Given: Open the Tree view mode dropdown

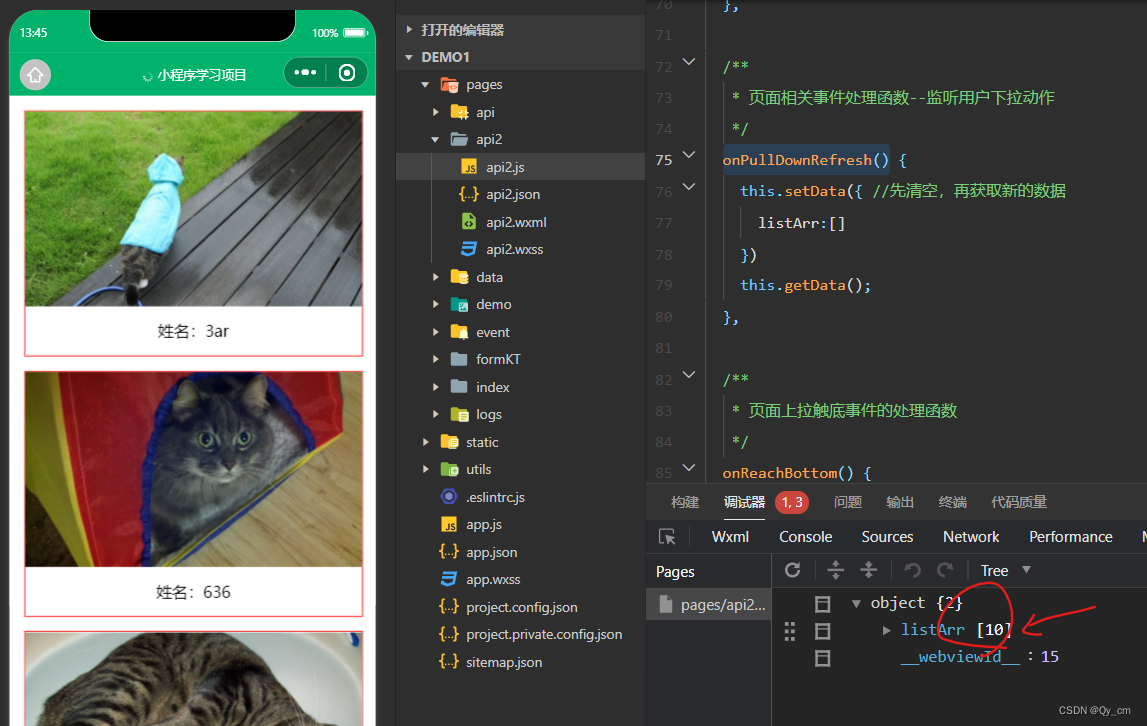Looking at the screenshot, I should pos(1005,570).
